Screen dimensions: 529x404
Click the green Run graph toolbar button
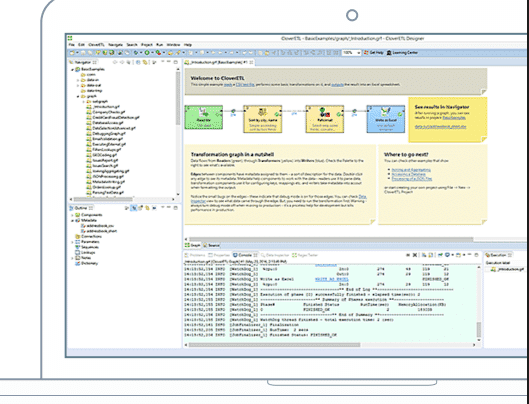click(x=147, y=53)
